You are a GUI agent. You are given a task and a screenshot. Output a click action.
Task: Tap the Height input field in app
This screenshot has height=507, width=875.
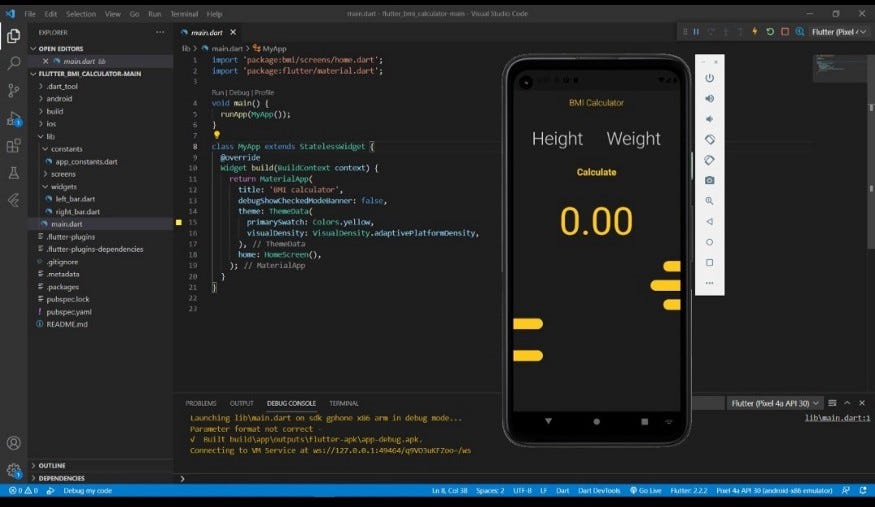(x=557, y=139)
